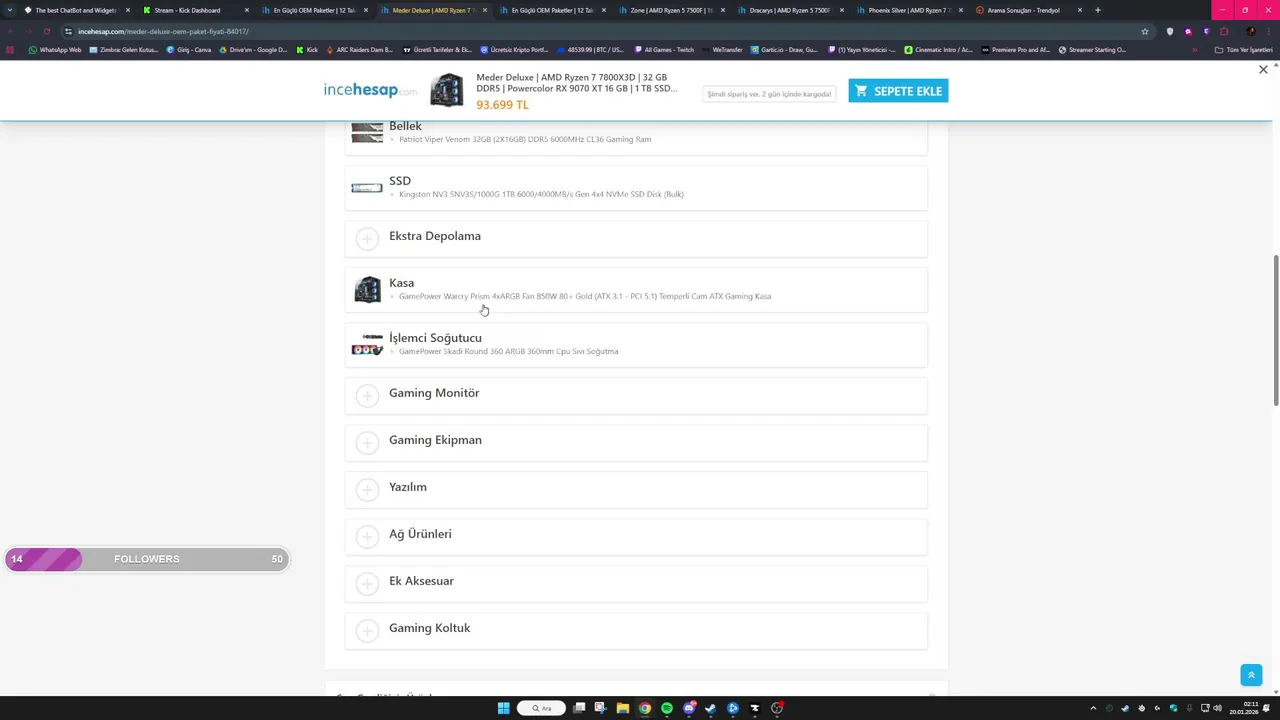The height and width of the screenshot is (720, 1280).
Task: Switch to Dracarys AMD Ryzen 5 7500F tab
Action: coord(790,10)
